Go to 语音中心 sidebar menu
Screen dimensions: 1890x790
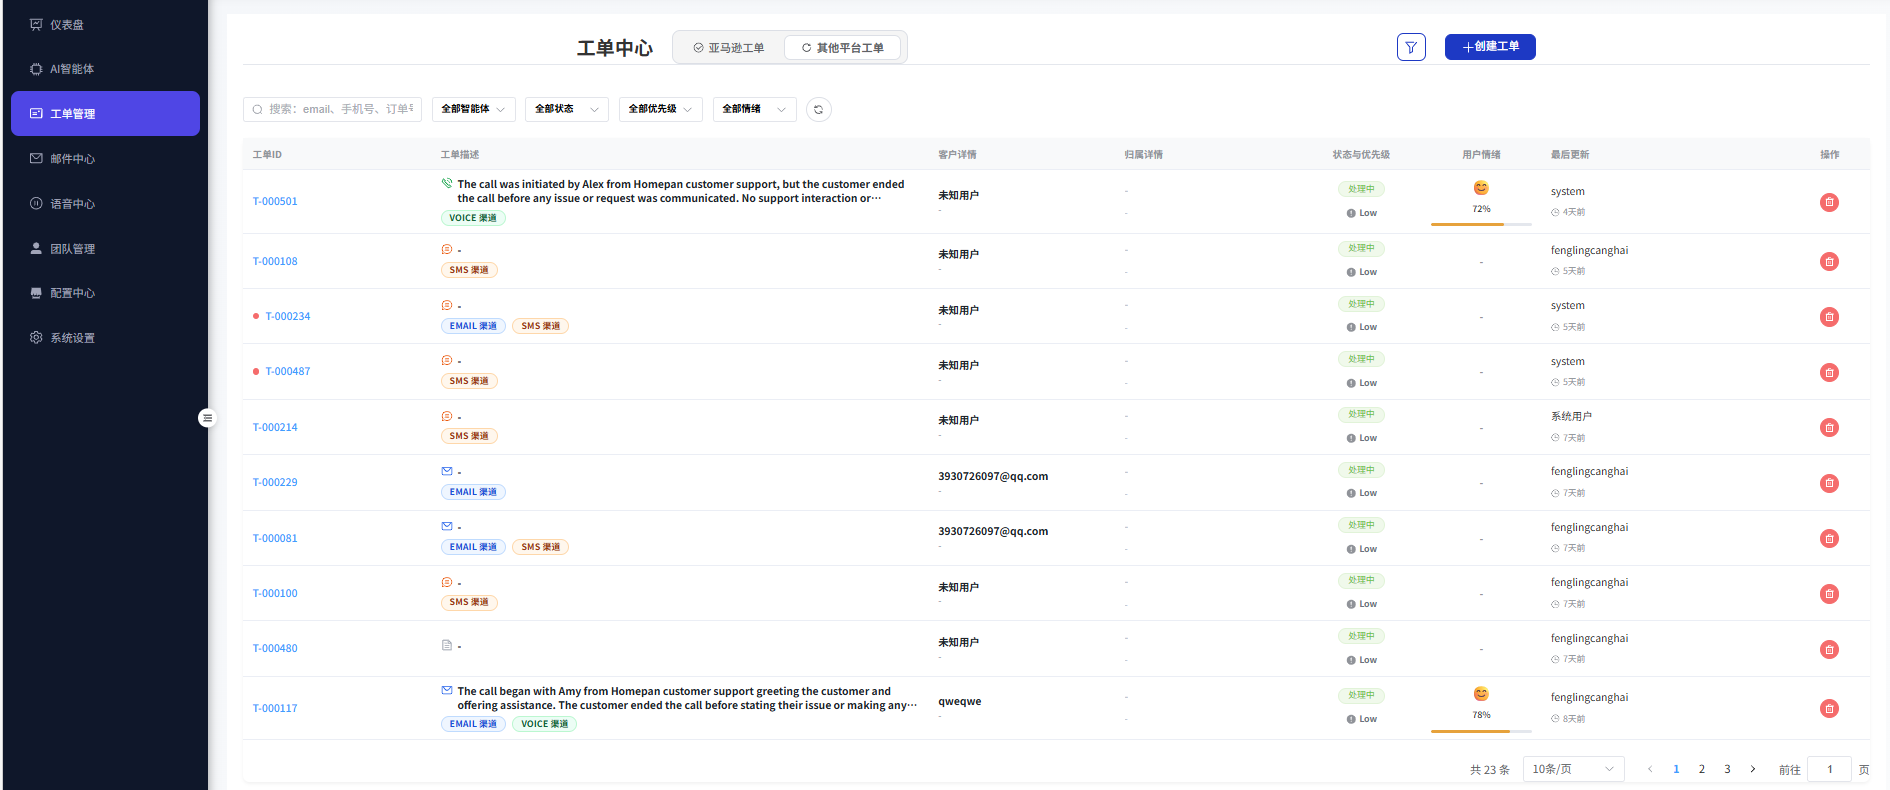(72, 204)
